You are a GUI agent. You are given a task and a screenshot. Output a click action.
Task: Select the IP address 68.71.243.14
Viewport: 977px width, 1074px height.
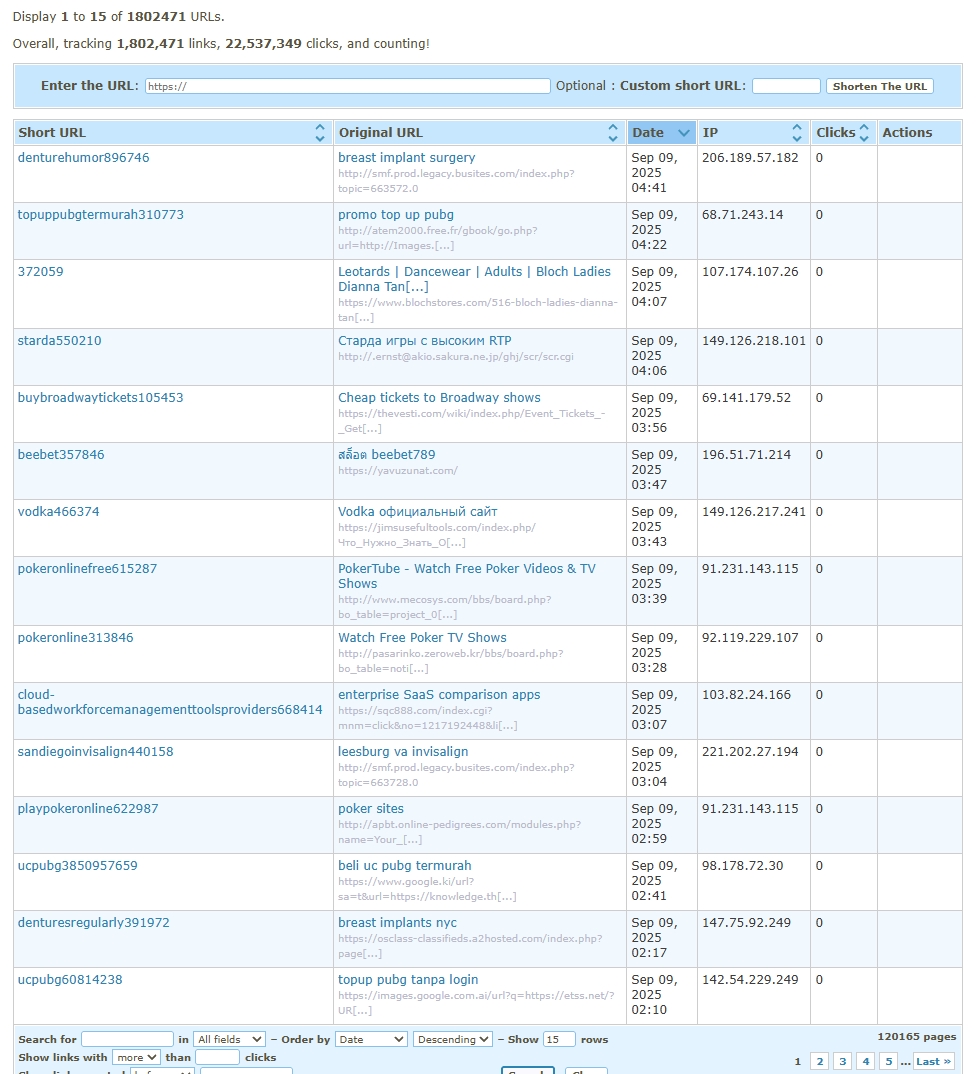coord(742,214)
